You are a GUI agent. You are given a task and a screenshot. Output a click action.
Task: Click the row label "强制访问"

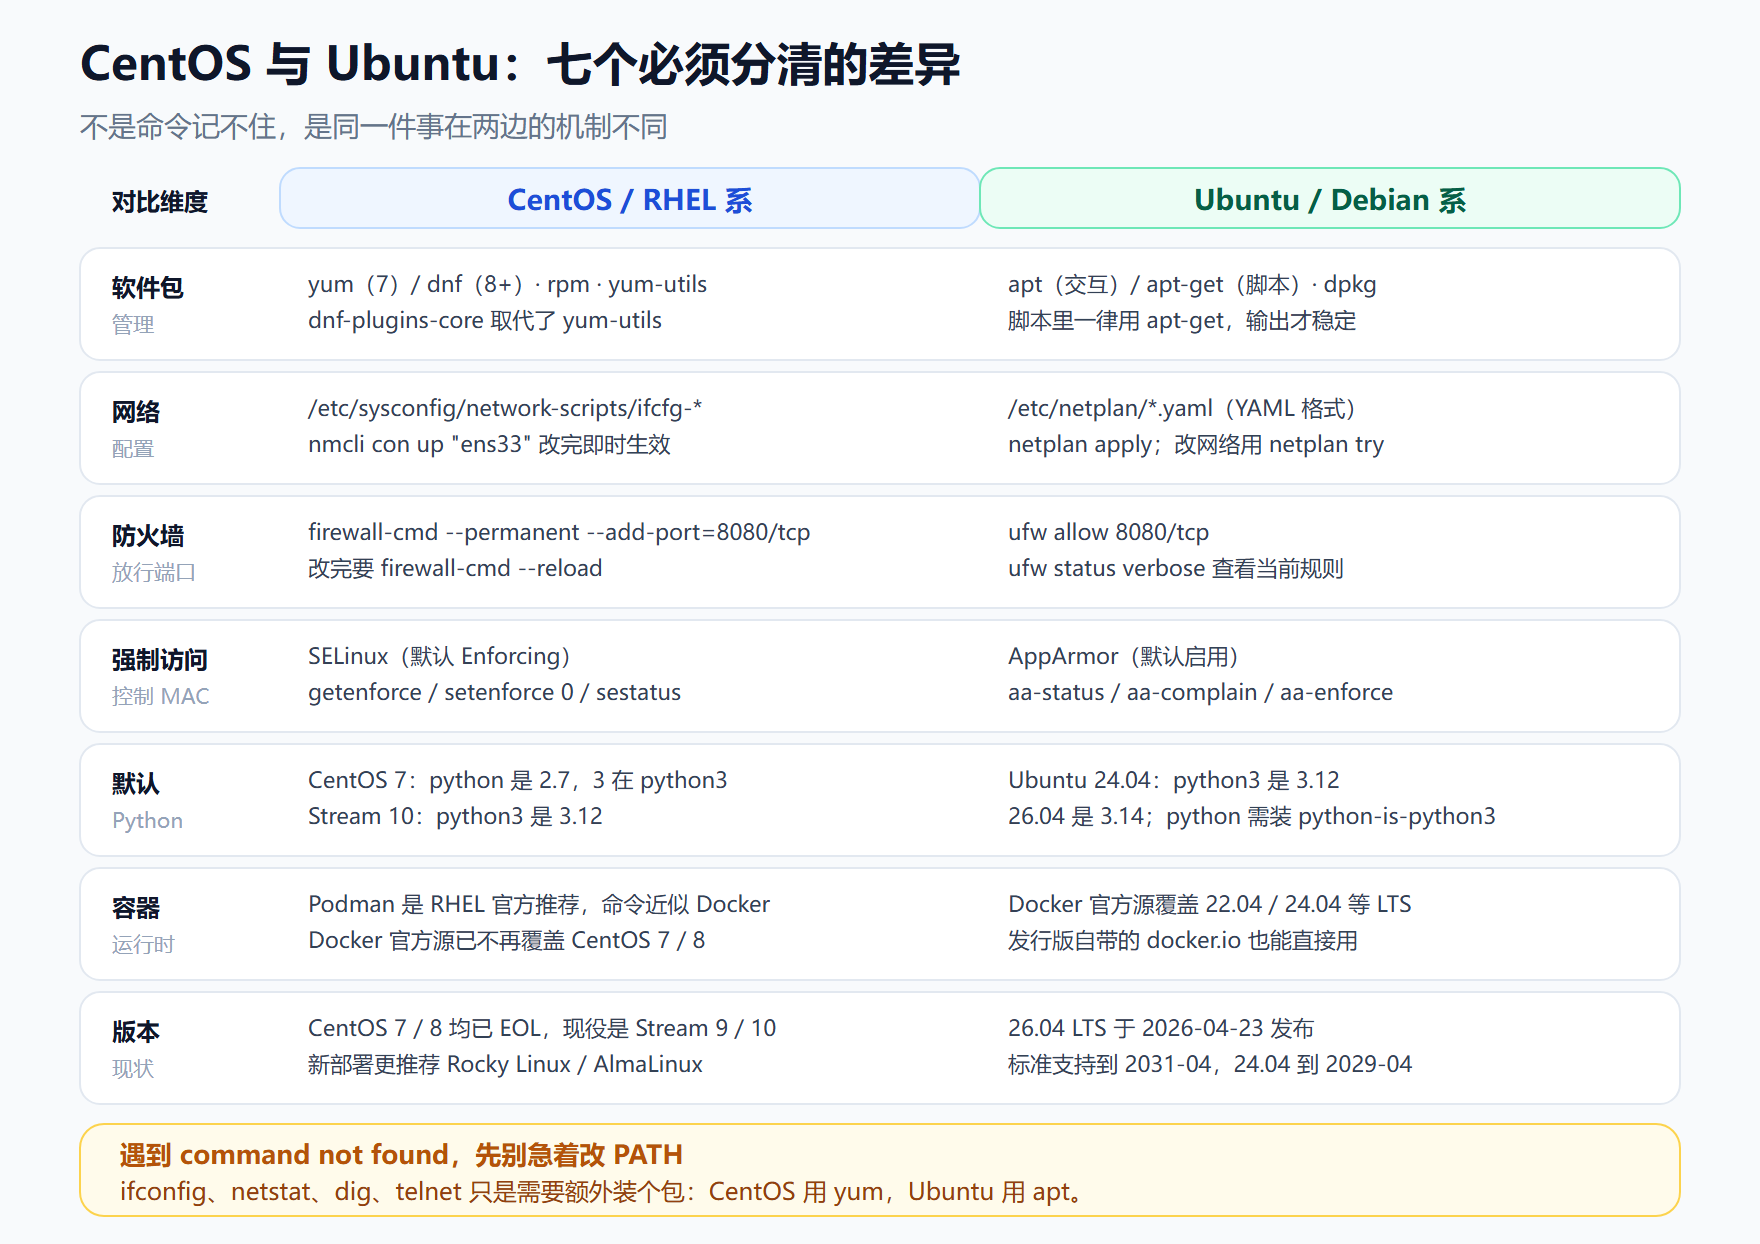coord(160,660)
